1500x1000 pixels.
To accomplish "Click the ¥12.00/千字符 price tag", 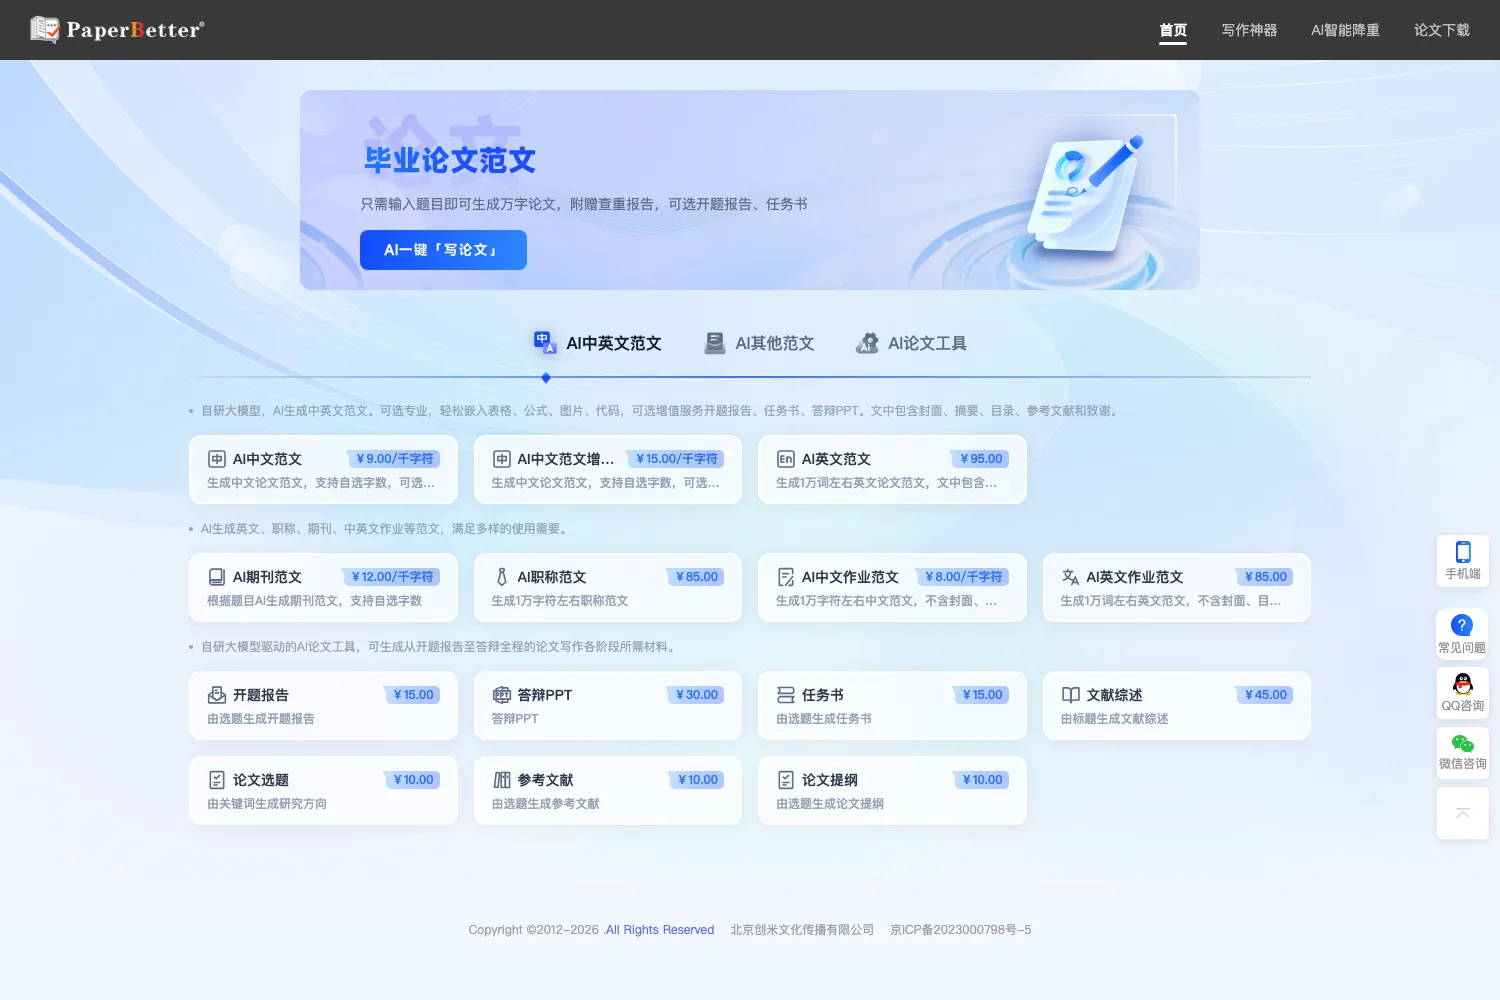I will (x=391, y=577).
